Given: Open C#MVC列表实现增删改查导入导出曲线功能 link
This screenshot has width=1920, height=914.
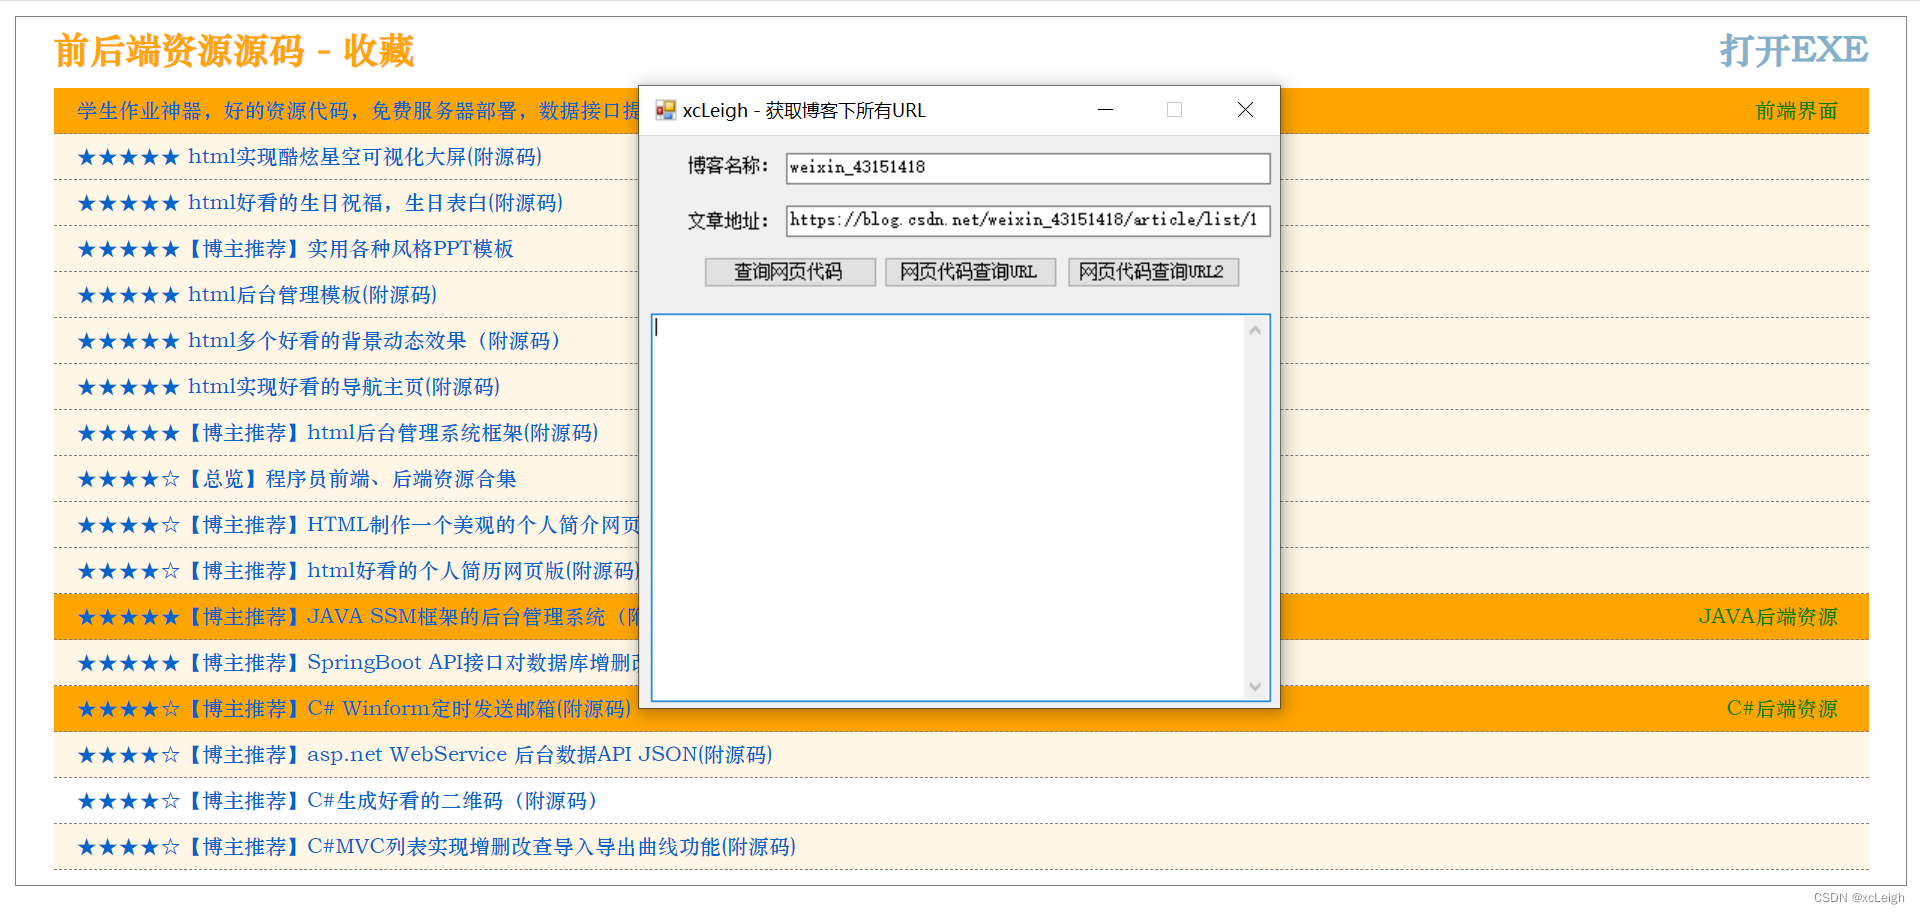Looking at the screenshot, I should click(438, 847).
